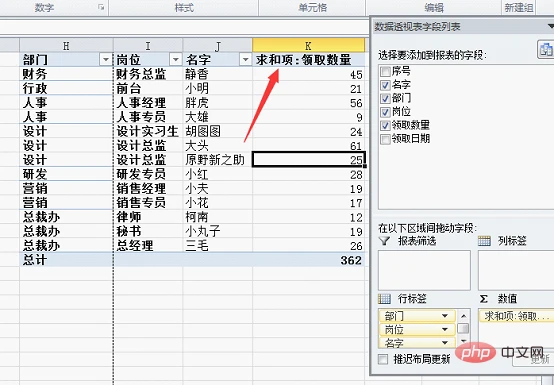Open the 岗位 column filter dropdown
This screenshot has height=385, width=554.
tap(176, 60)
